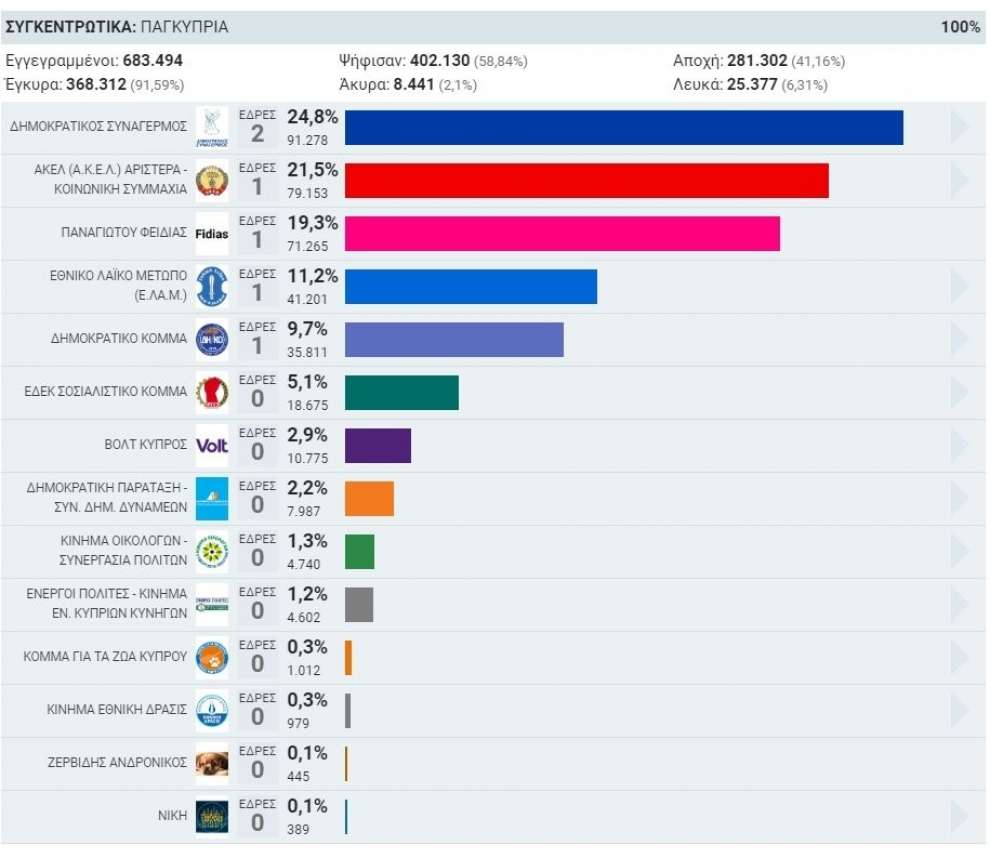
Task: Click the Democratic Rally party logo
Action: coord(212,128)
